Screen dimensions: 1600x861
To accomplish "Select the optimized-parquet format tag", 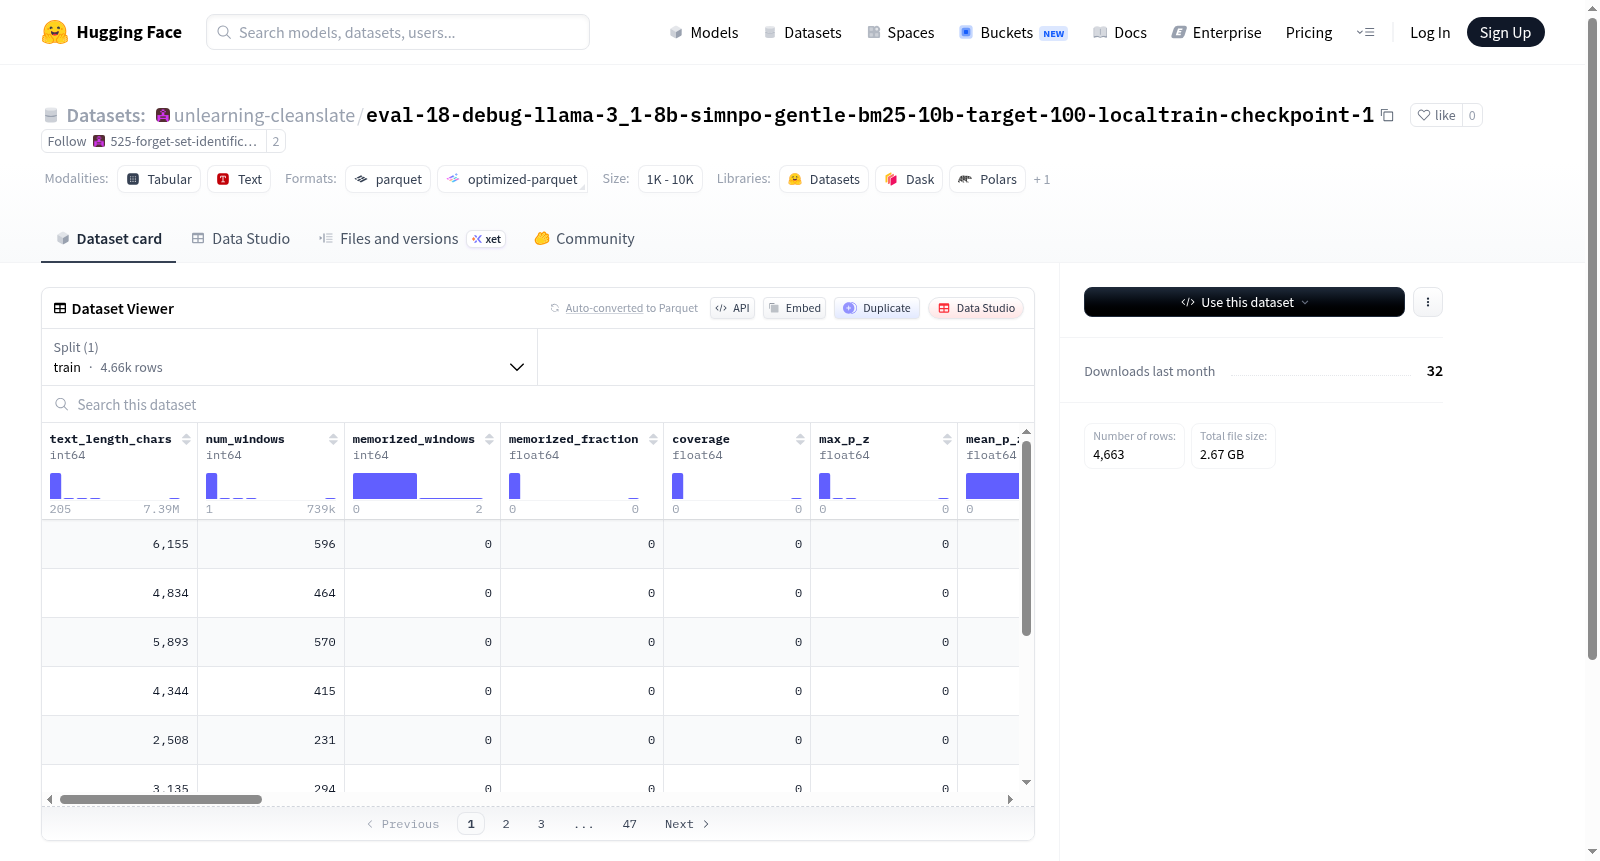I will (512, 179).
